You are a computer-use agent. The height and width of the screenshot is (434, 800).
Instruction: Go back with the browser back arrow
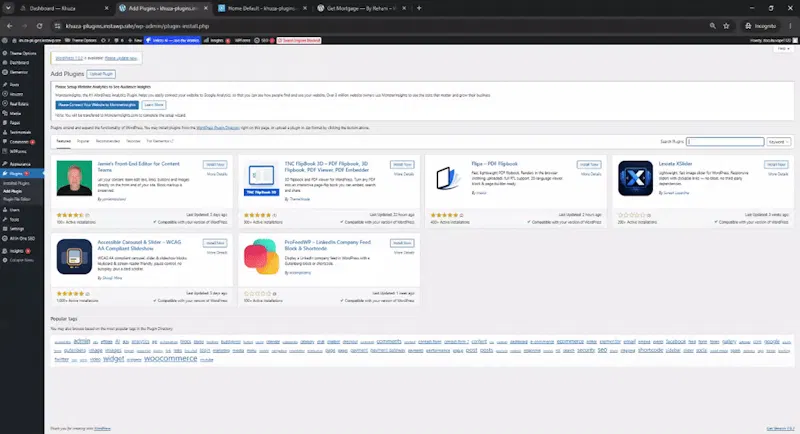tap(10, 26)
